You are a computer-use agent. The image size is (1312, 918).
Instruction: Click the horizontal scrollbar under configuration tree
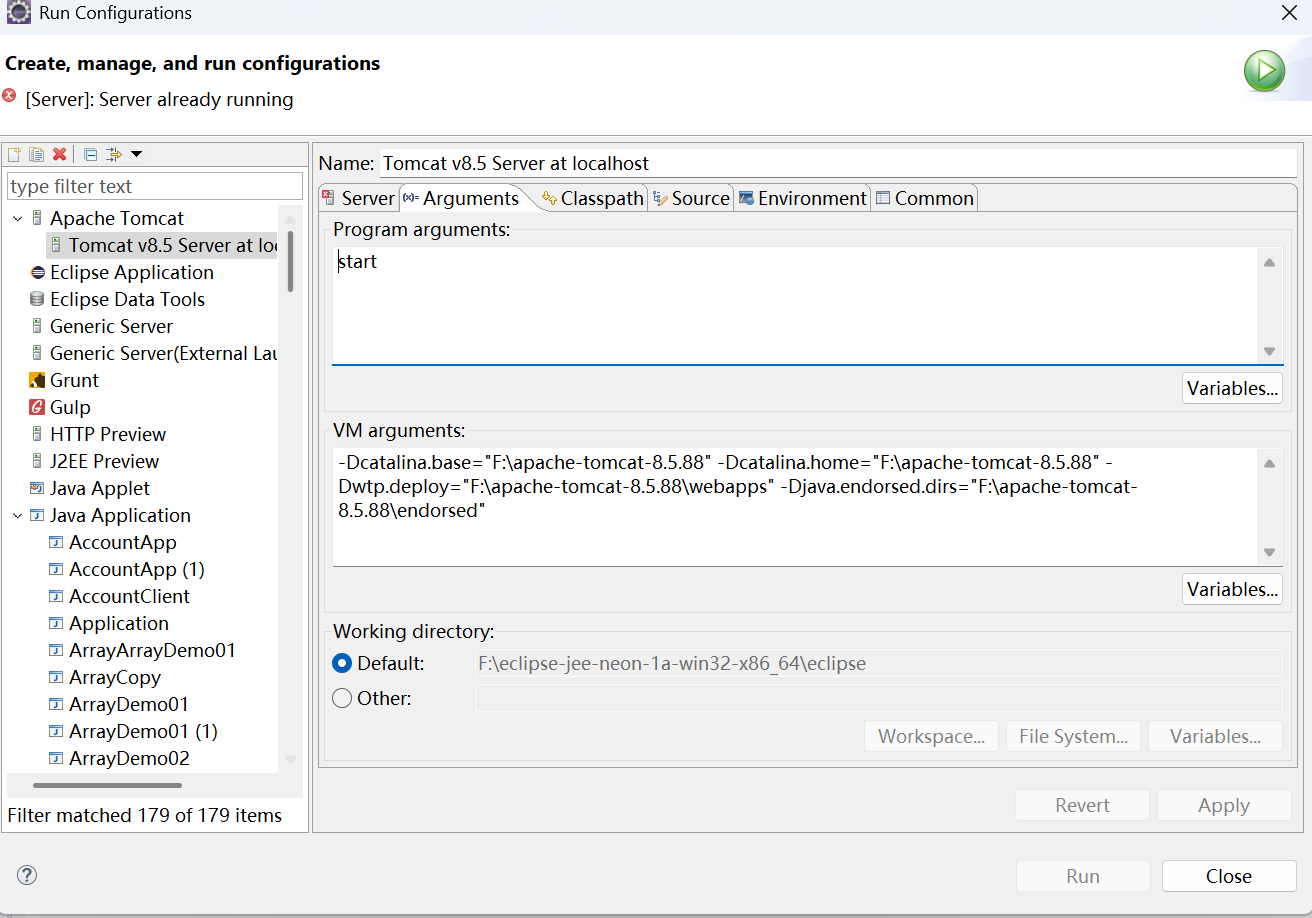tap(107, 786)
